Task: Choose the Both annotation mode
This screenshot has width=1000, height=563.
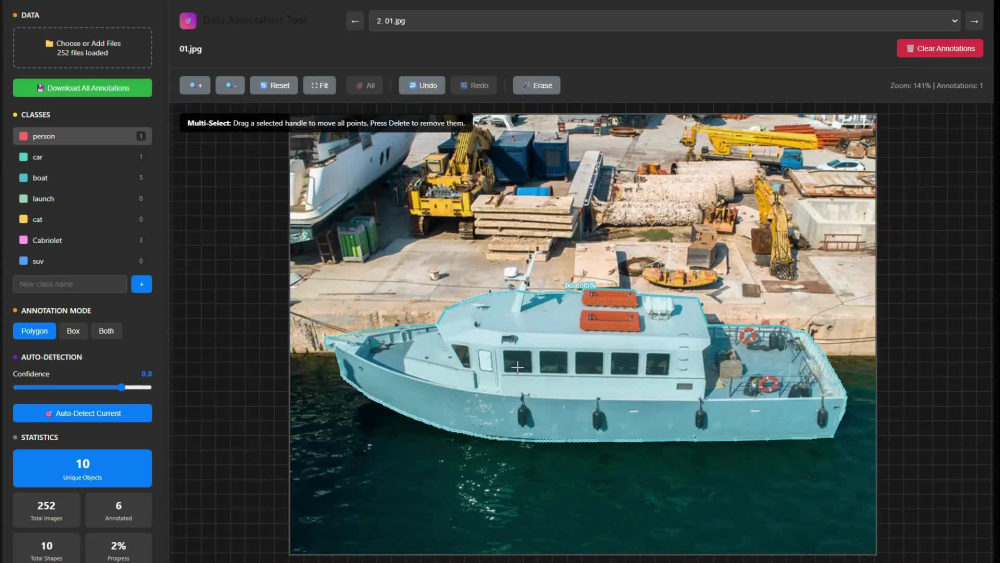Action: pos(107,331)
